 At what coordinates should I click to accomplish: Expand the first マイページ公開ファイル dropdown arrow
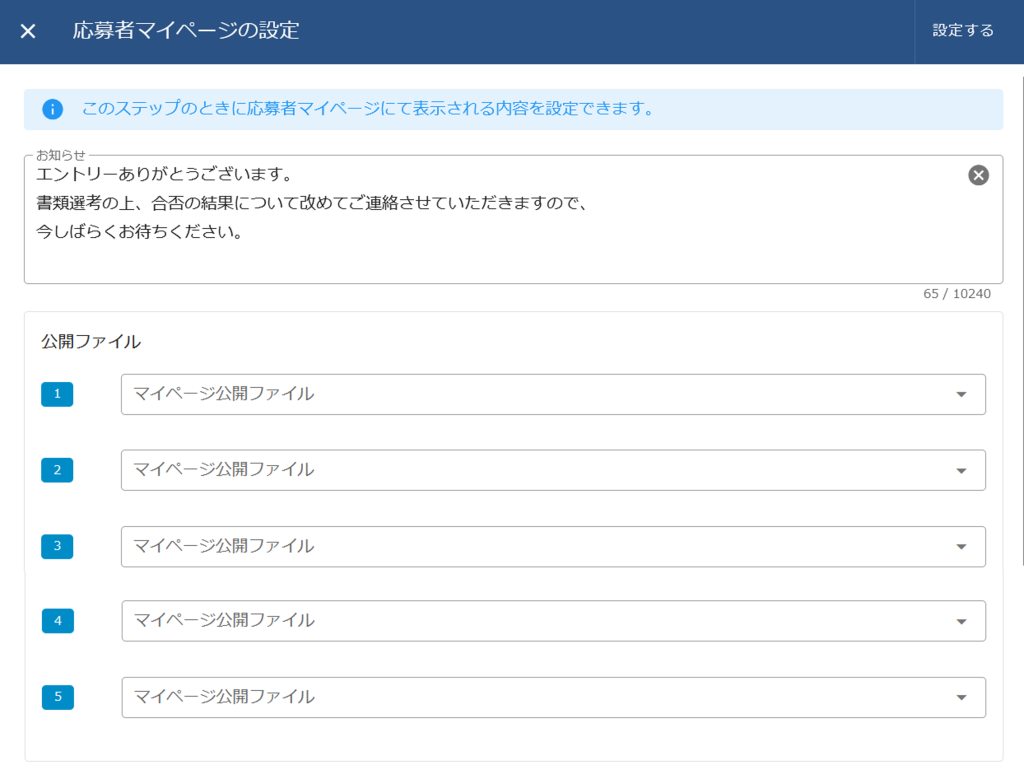point(961,394)
